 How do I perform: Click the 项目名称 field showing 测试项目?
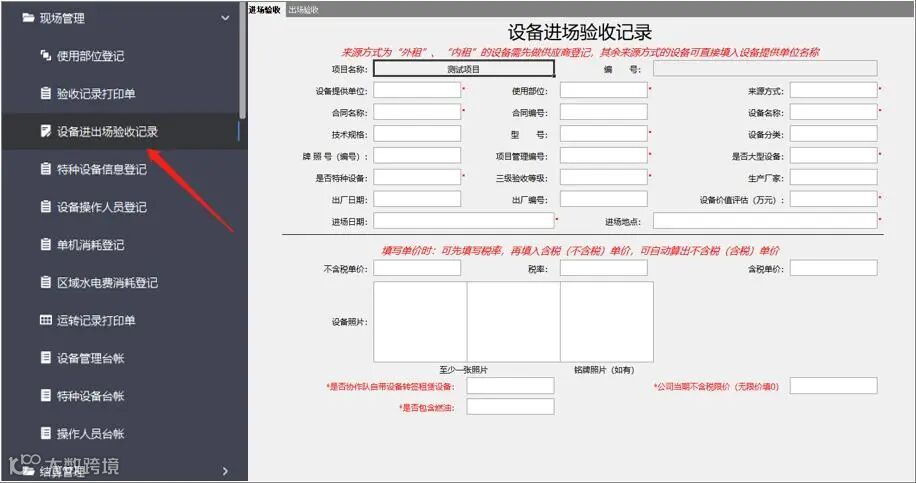[x=464, y=69]
